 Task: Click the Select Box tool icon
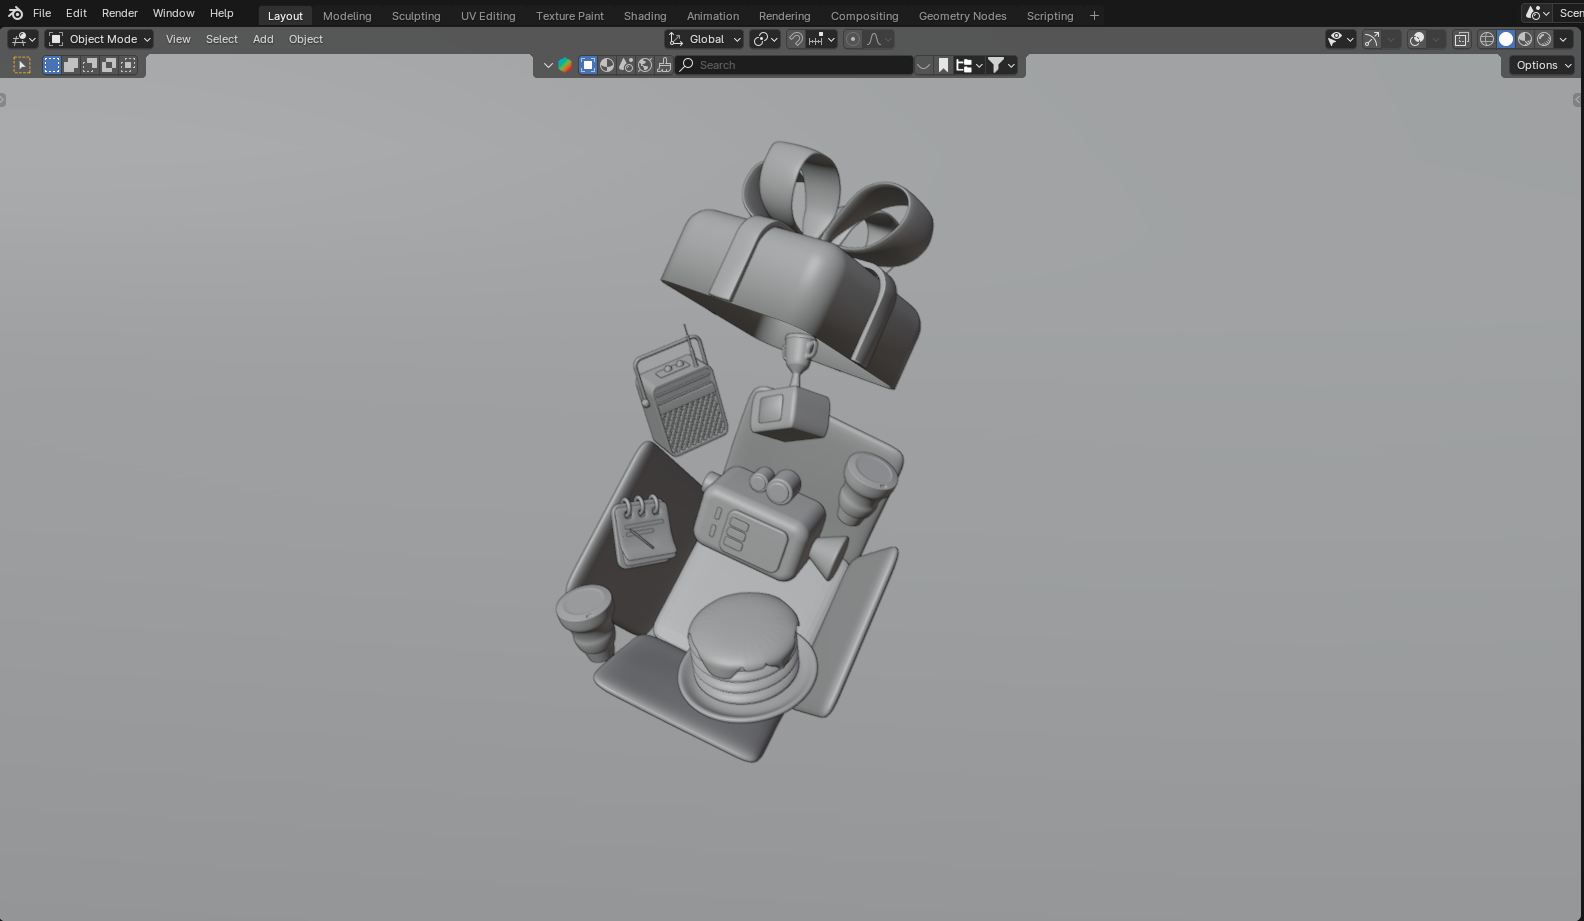22,65
